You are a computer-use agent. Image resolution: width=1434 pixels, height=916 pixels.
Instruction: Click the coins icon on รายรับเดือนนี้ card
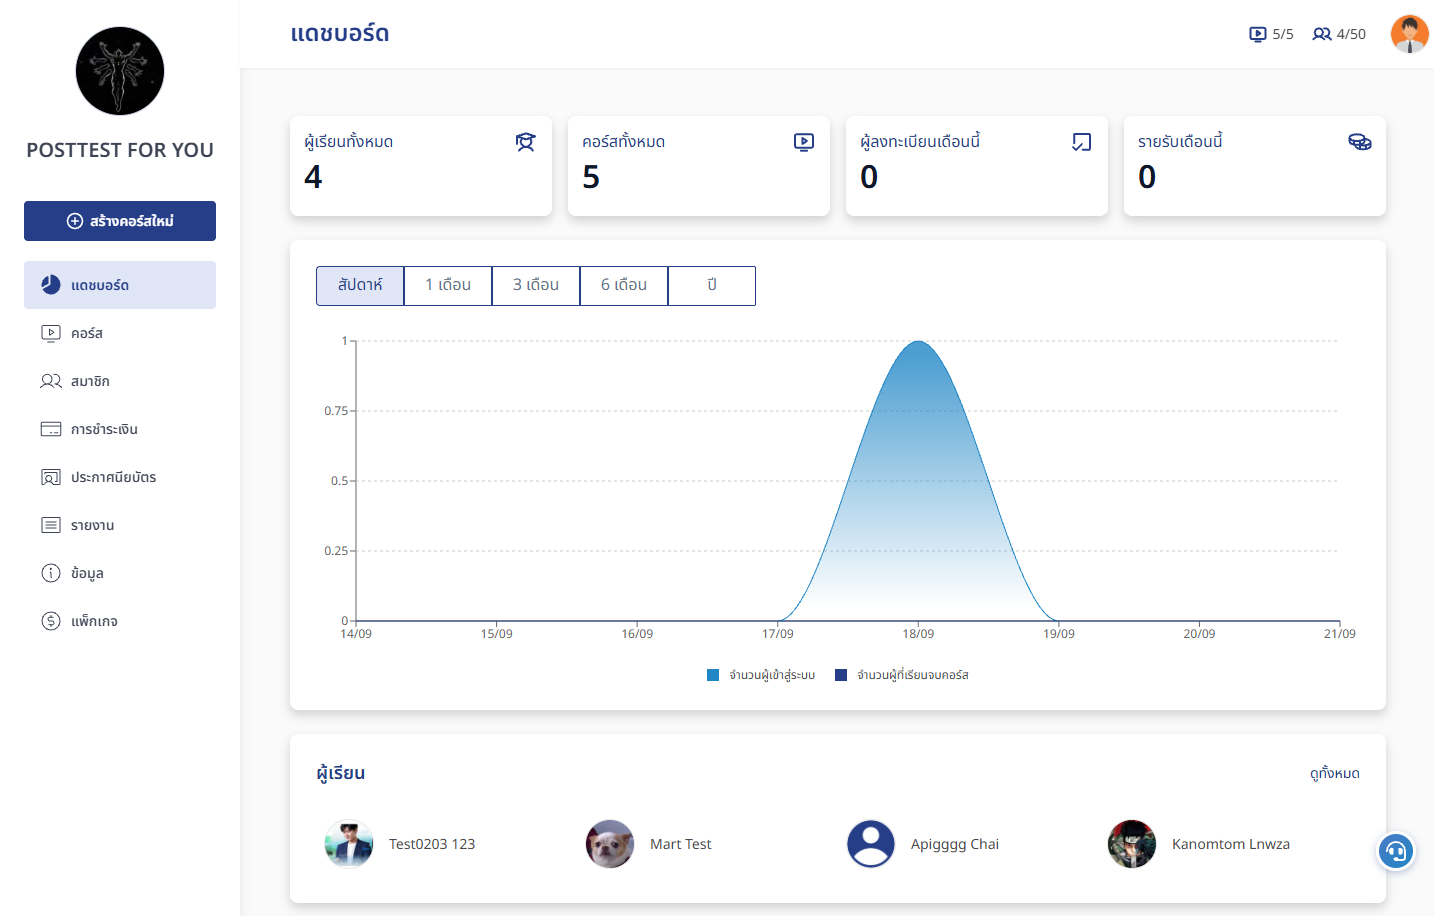click(1360, 142)
